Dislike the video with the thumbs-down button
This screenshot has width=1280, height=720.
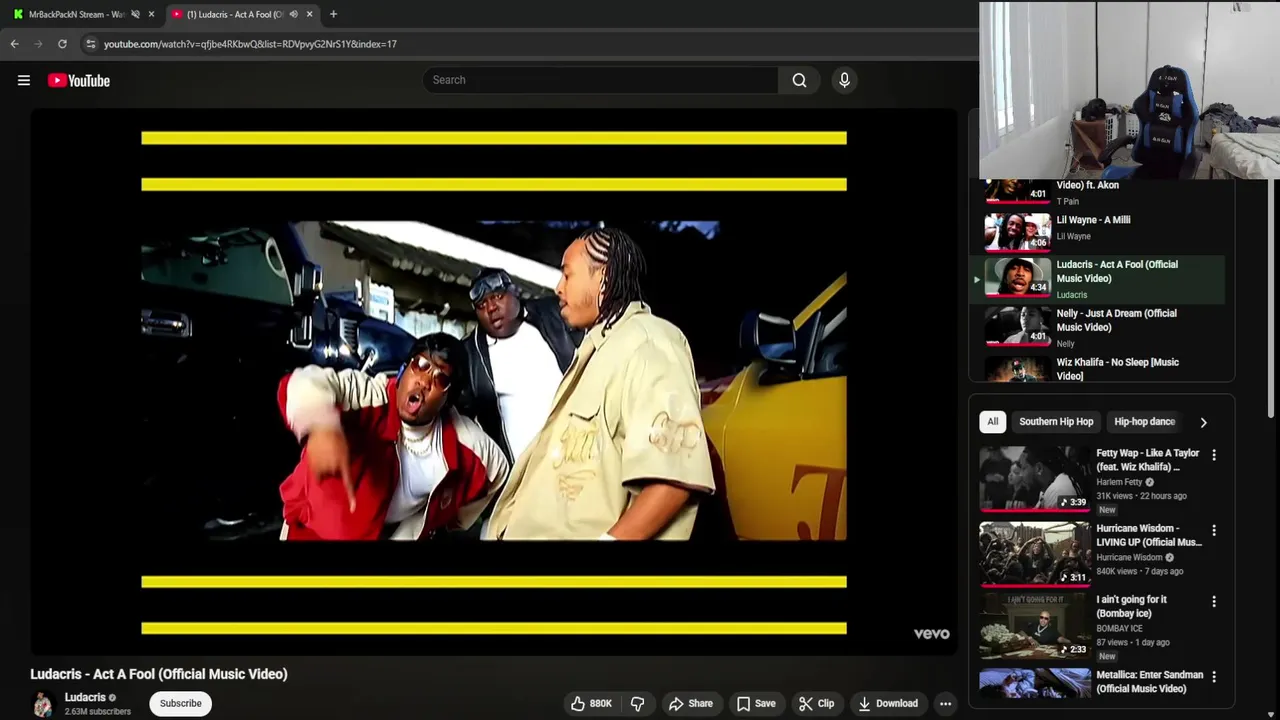coord(637,703)
